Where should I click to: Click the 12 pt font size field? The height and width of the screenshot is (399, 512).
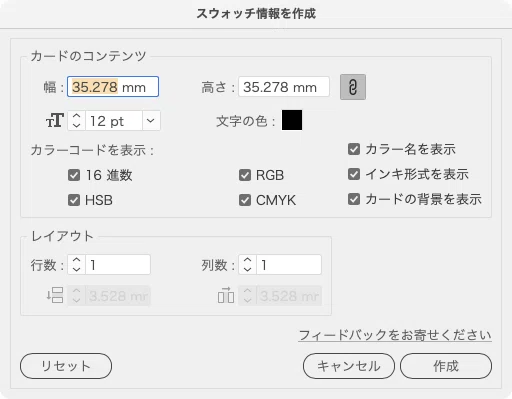(x=114, y=120)
